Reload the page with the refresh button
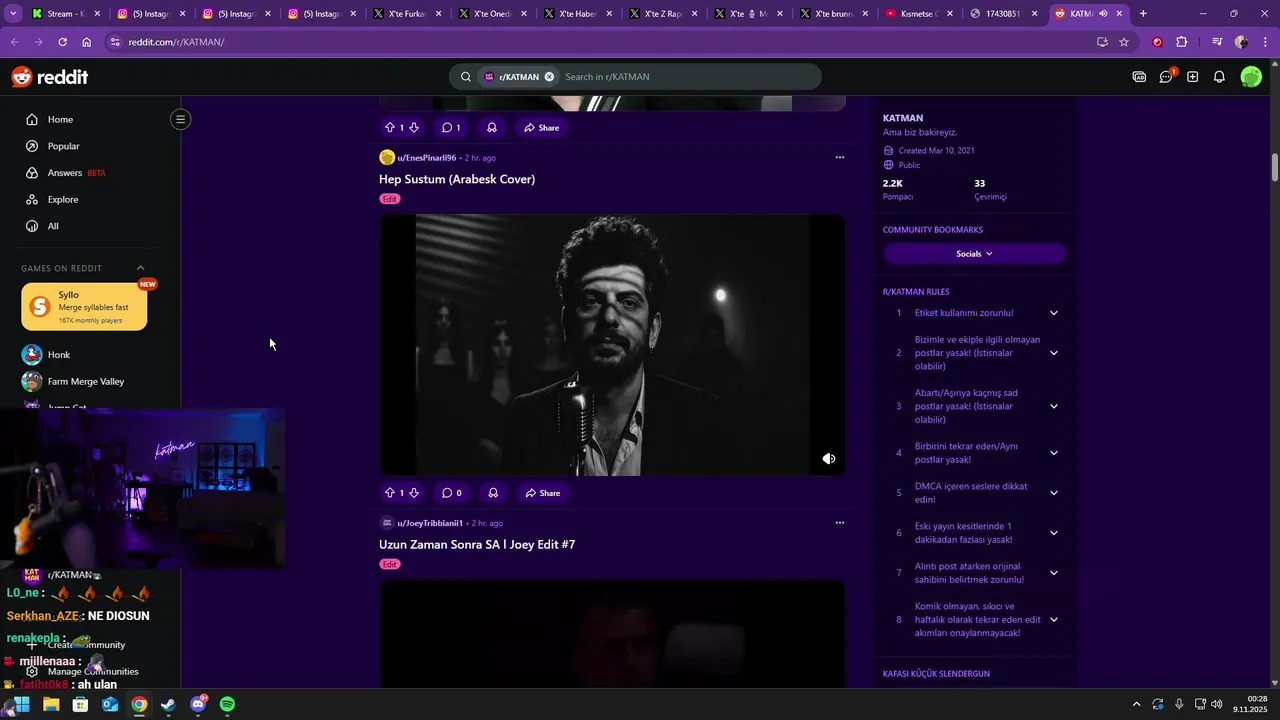 pos(62,42)
